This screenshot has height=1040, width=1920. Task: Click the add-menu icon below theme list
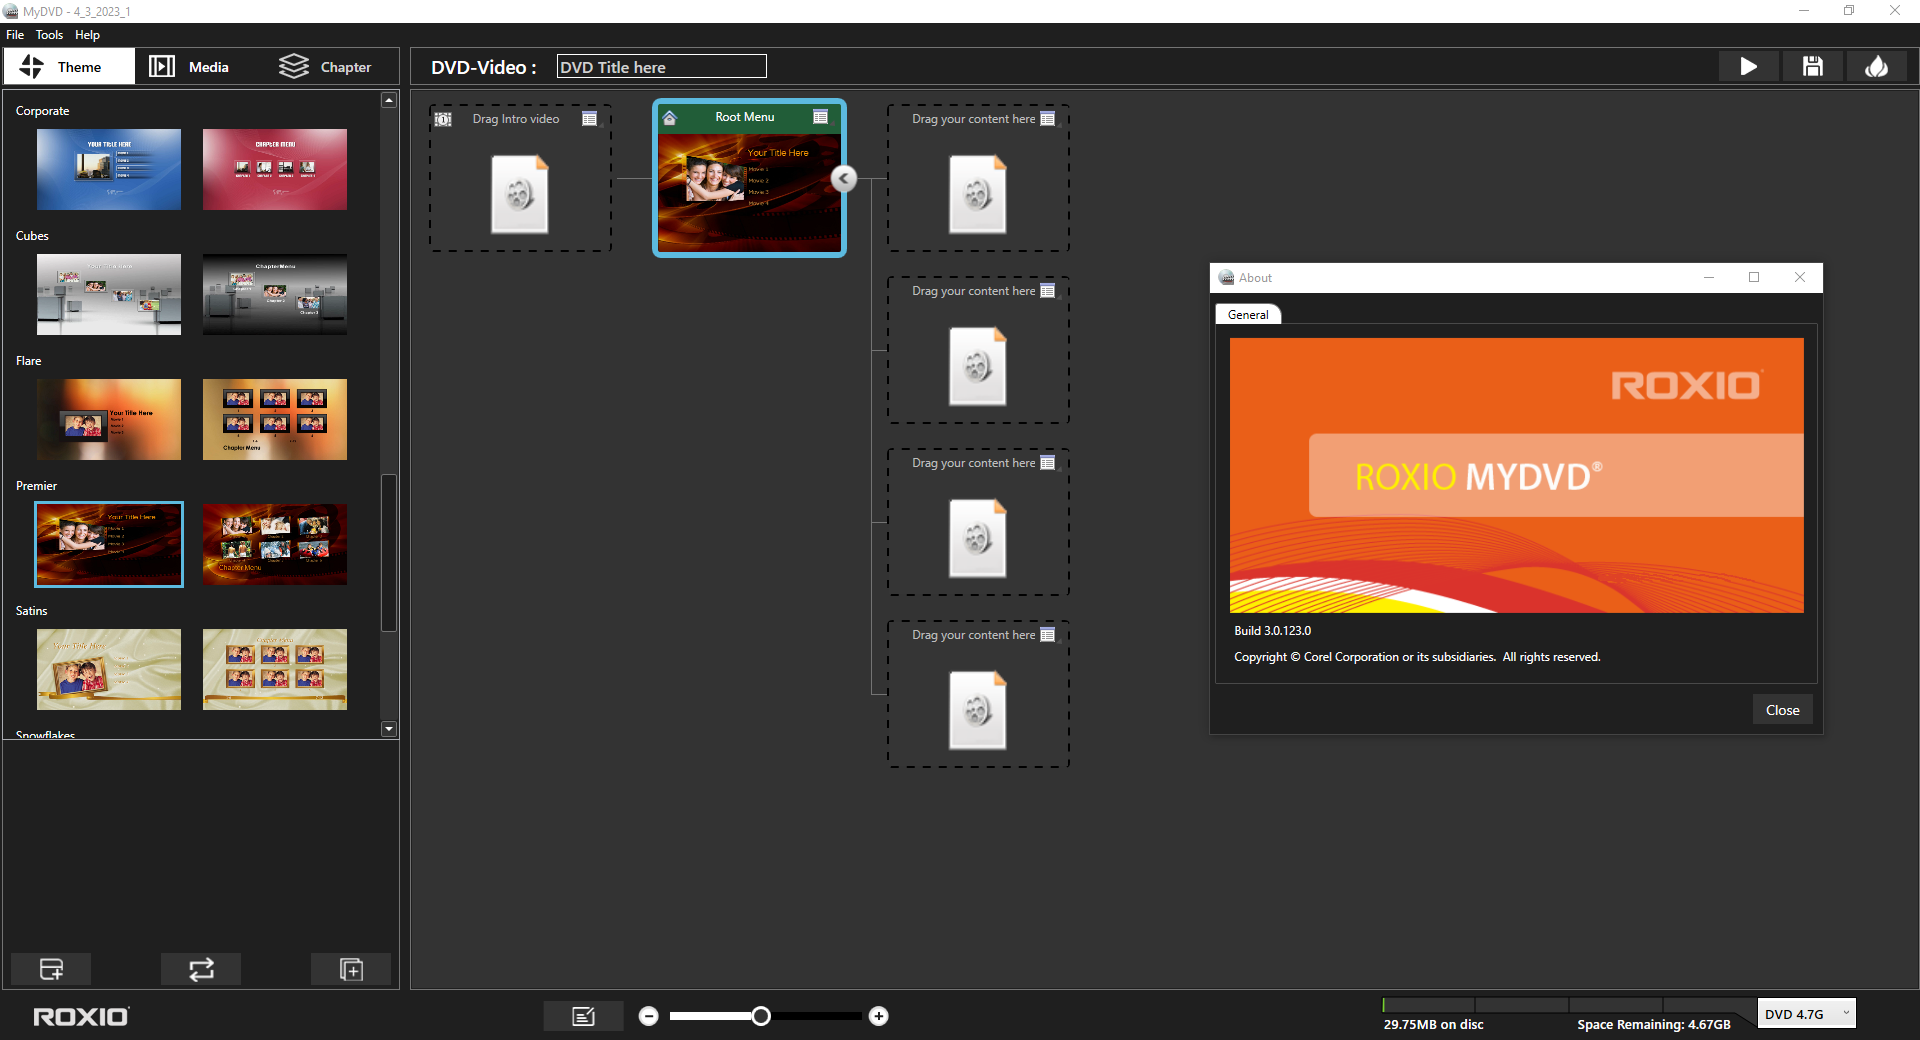pyautogui.click(x=51, y=969)
